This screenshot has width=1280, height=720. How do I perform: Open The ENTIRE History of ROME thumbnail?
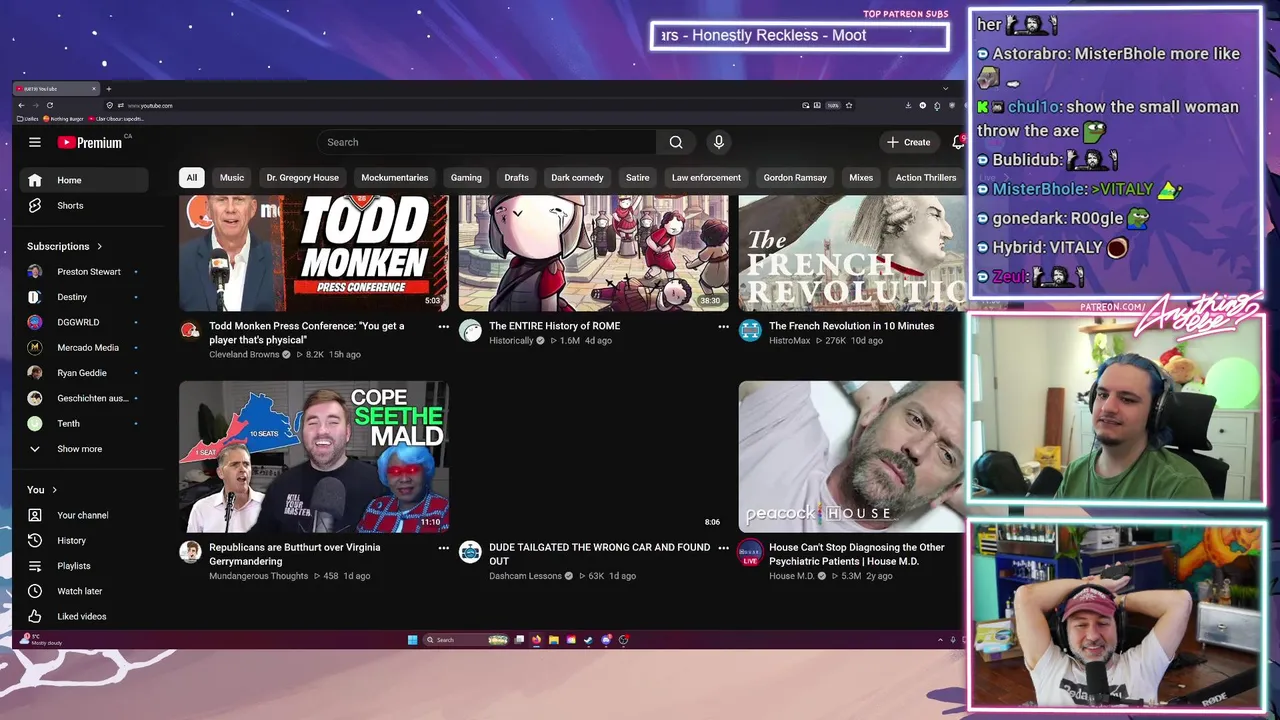pyautogui.click(x=594, y=253)
